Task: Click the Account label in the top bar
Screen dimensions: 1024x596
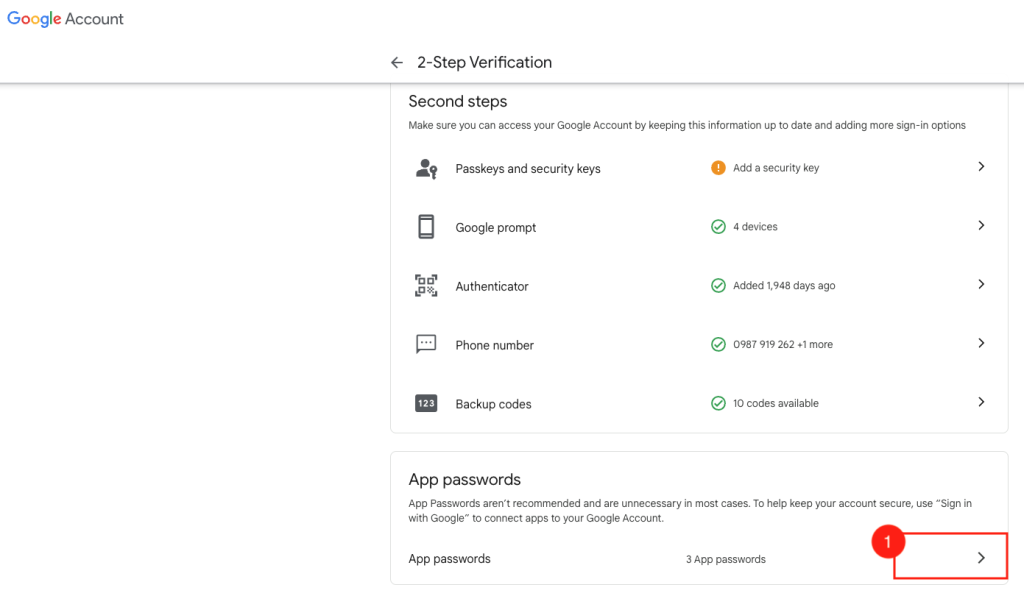Action: point(96,18)
